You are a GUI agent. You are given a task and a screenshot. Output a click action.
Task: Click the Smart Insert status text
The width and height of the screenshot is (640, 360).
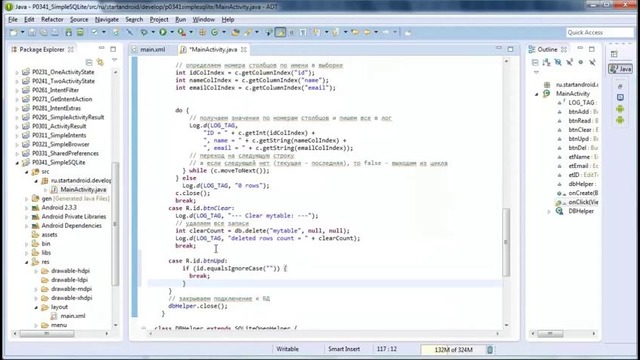pyautogui.click(x=344, y=349)
